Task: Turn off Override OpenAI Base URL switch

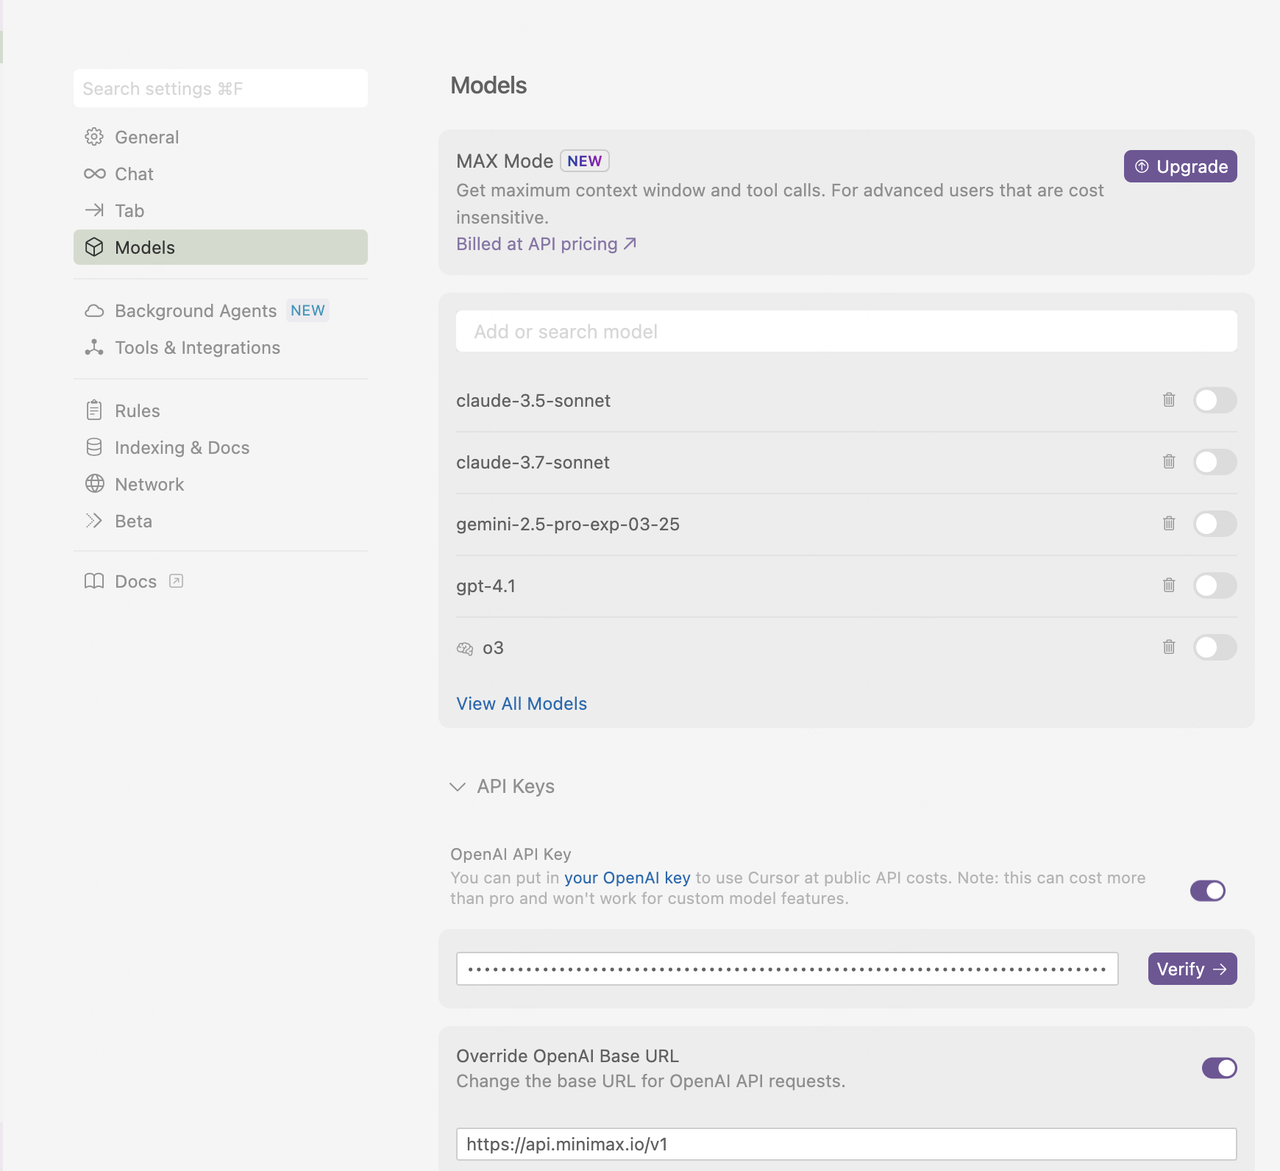Action: 1219,1068
